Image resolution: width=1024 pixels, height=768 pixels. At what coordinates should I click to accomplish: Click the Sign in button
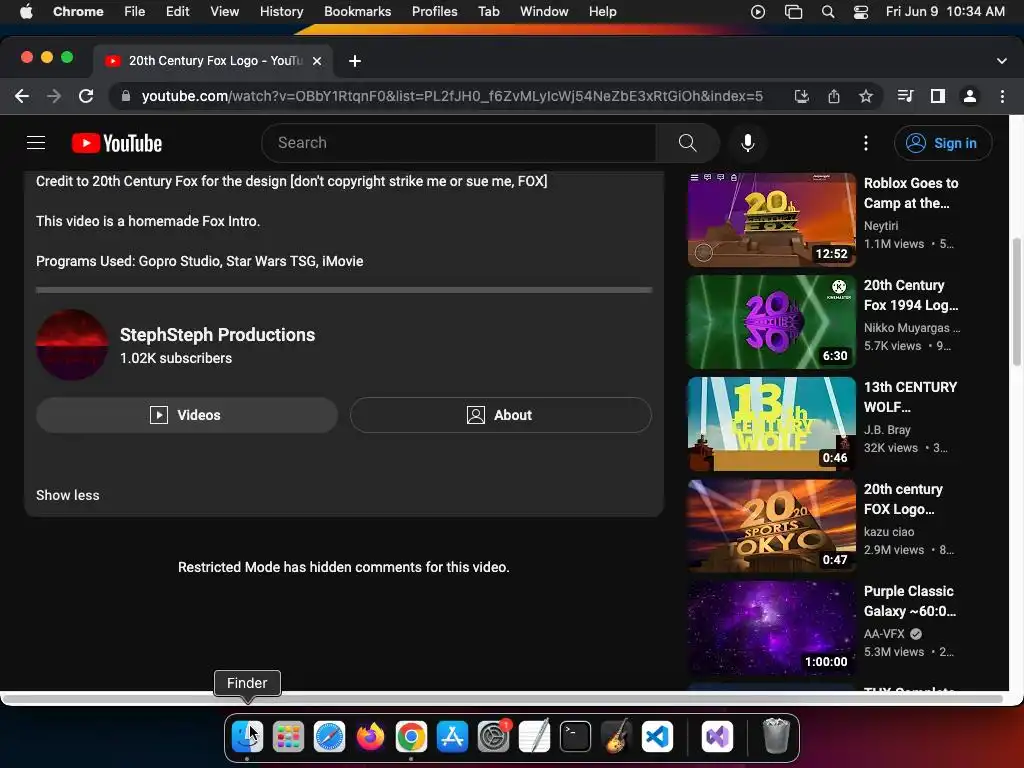(943, 143)
